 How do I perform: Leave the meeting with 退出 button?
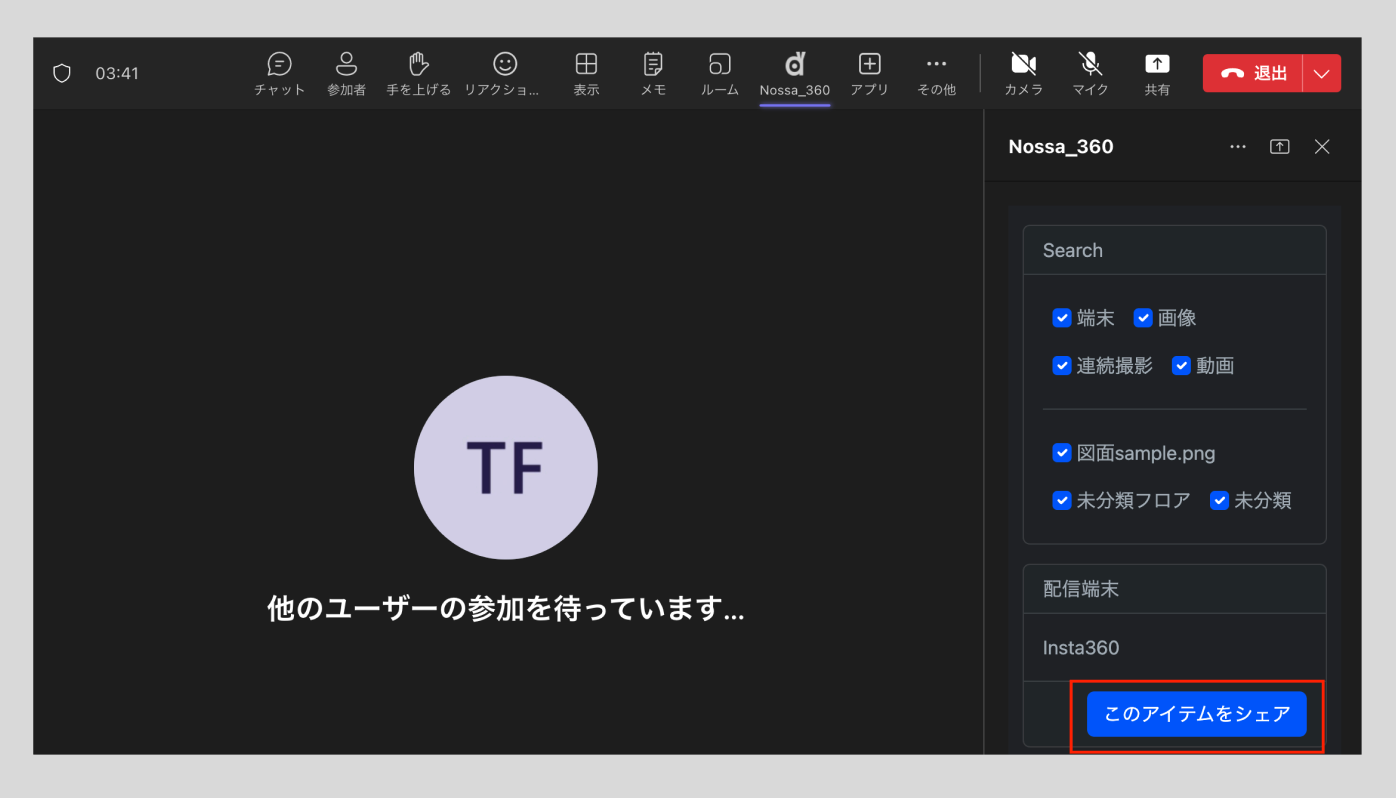(x=1254, y=73)
